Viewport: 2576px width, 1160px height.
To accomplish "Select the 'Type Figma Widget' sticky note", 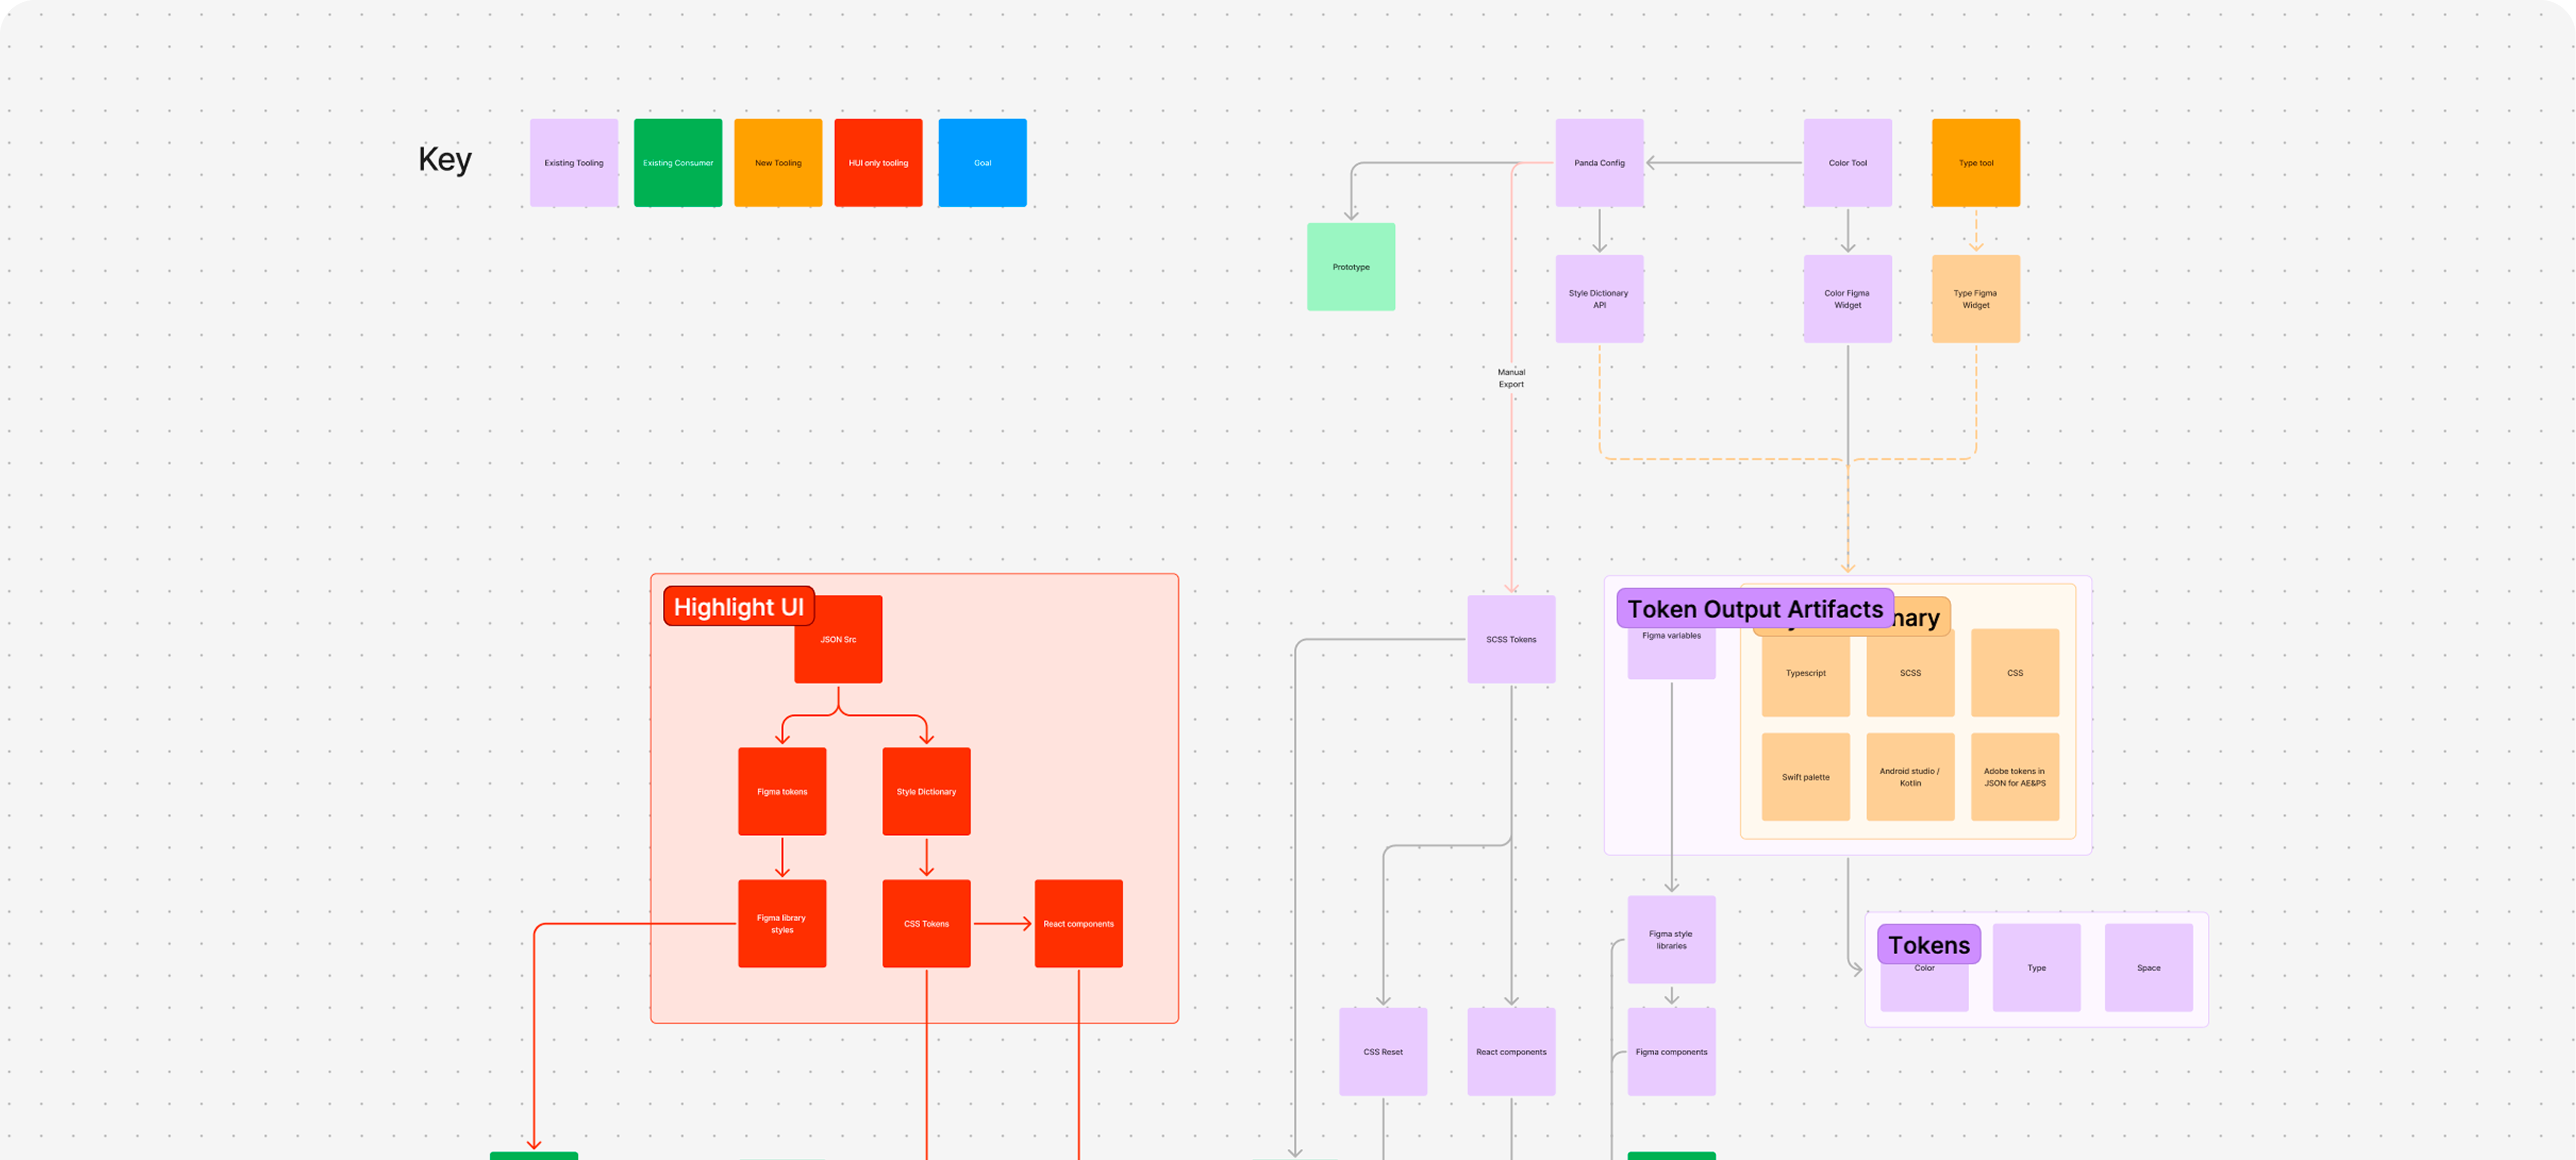I will click(x=1975, y=299).
